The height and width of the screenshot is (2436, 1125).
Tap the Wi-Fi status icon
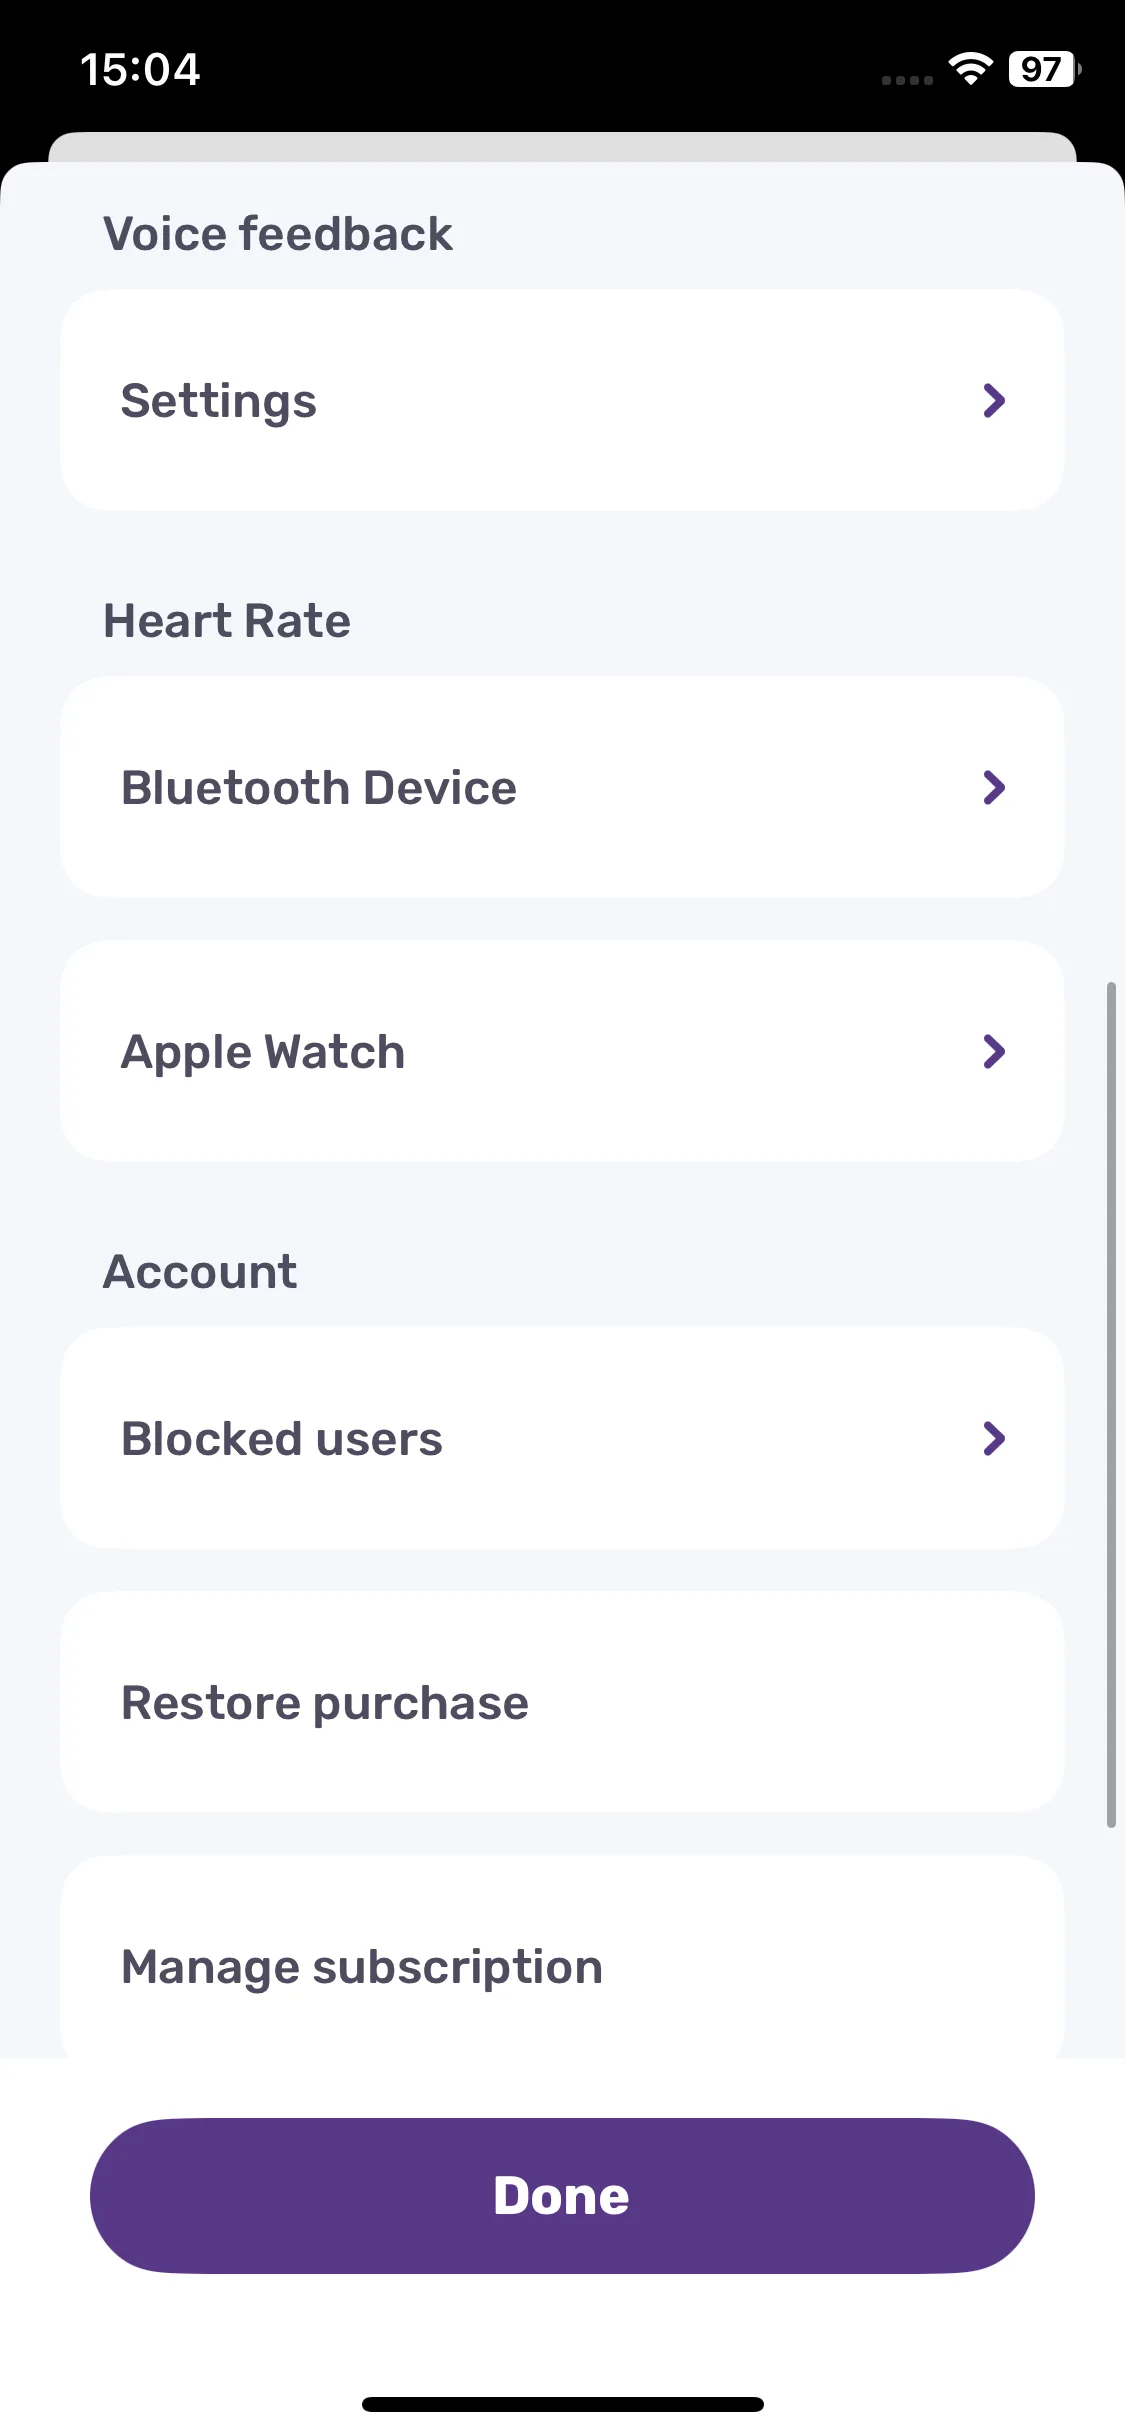(x=970, y=69)
